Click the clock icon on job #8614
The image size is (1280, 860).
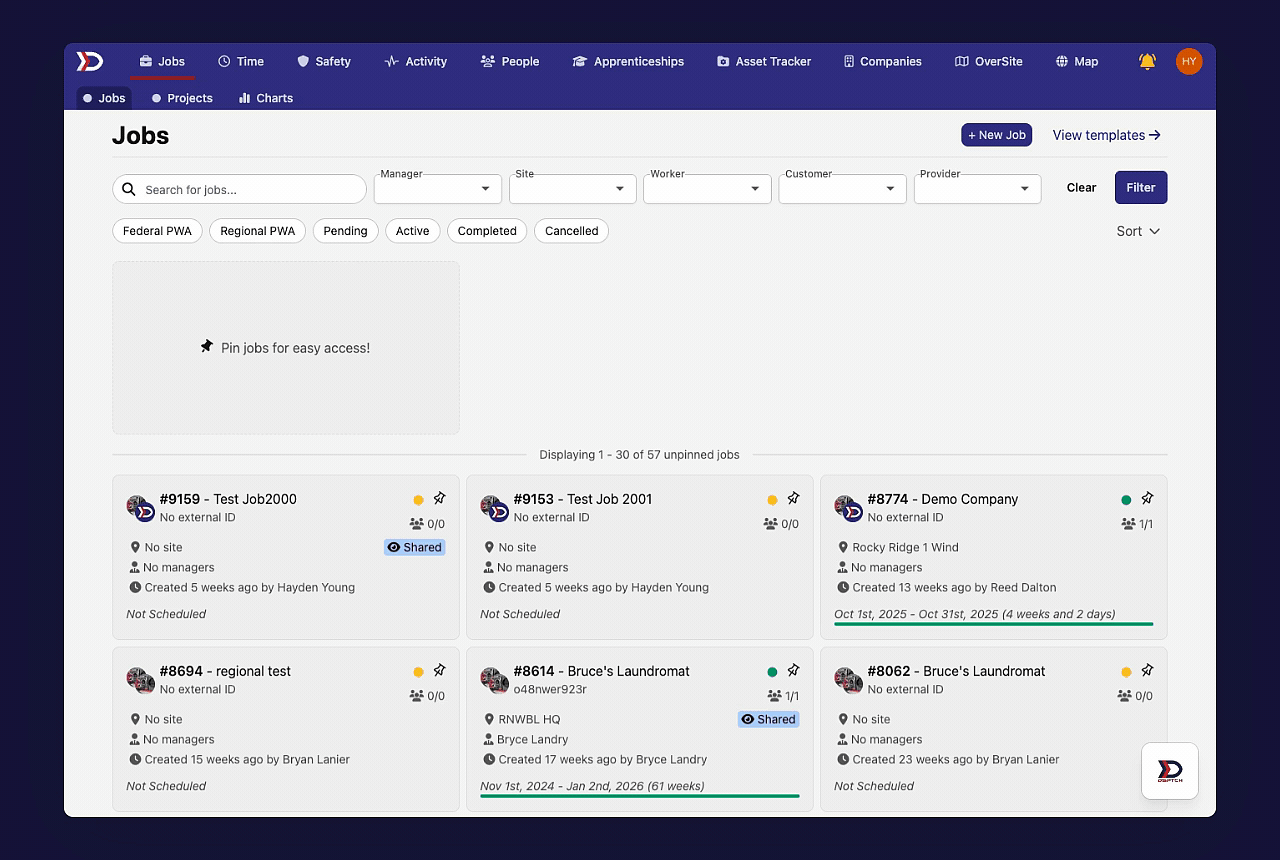[489, 759]
